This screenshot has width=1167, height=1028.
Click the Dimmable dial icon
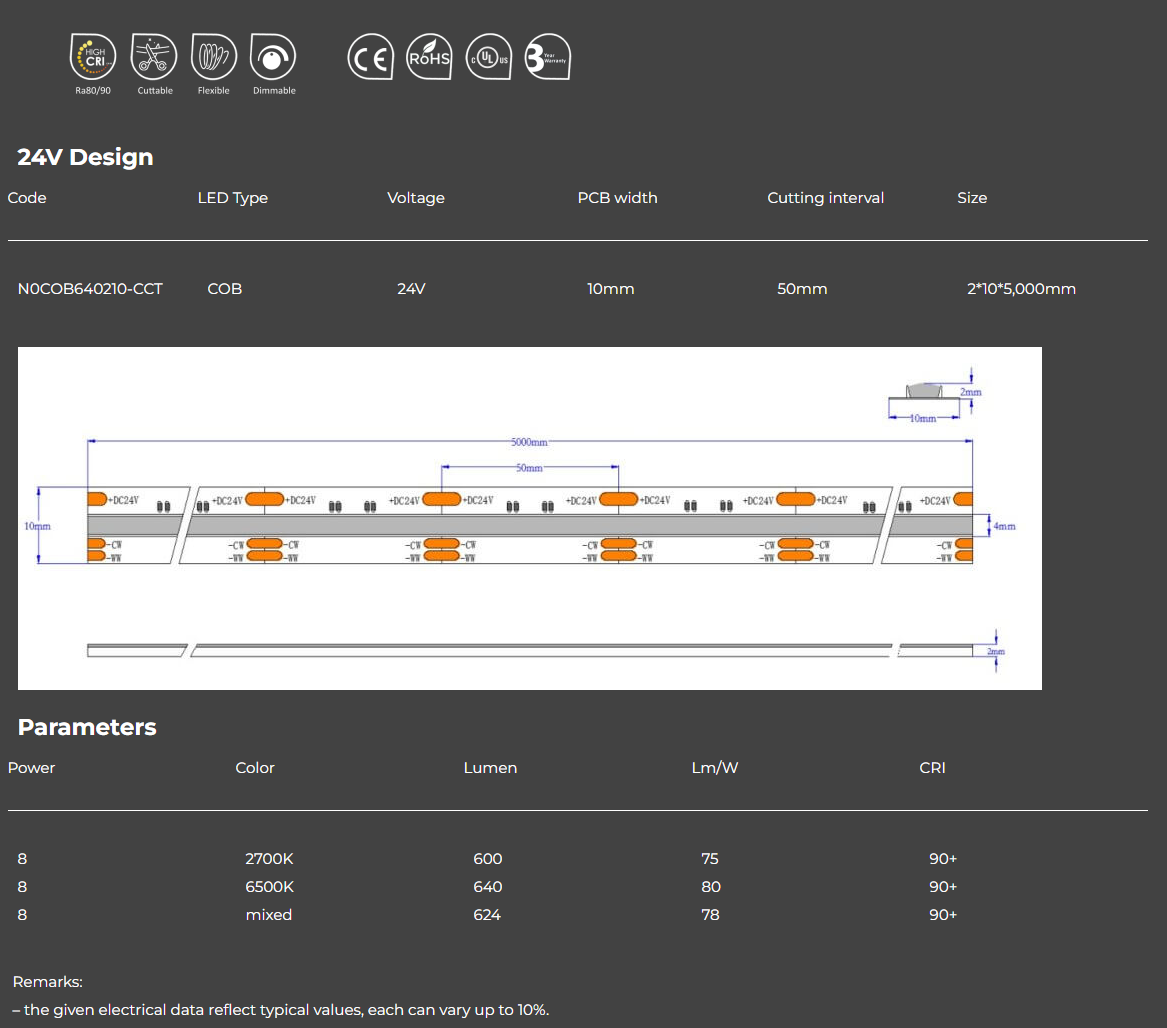point(273,57)
